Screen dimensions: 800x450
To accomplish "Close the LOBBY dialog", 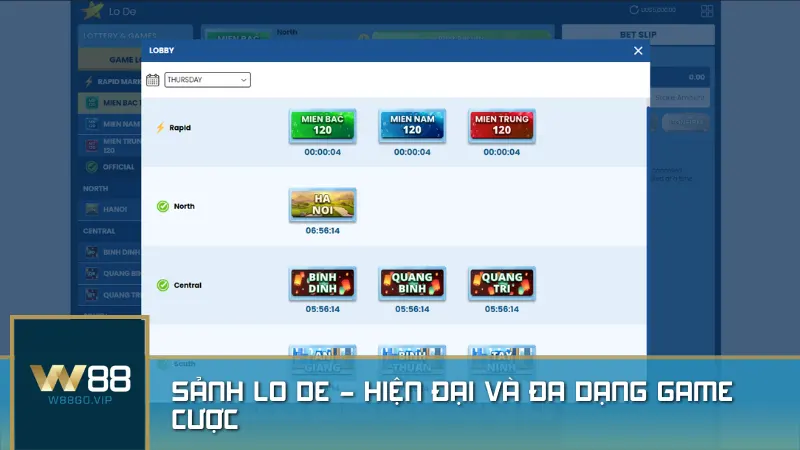I will tap(638, 51).
